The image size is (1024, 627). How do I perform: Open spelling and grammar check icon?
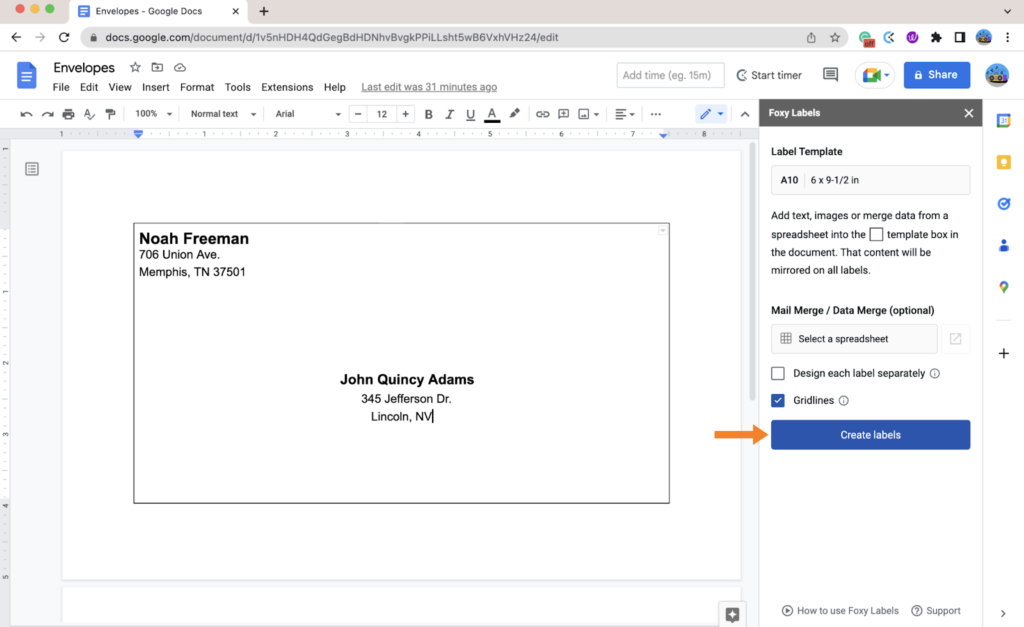point(88,113)
